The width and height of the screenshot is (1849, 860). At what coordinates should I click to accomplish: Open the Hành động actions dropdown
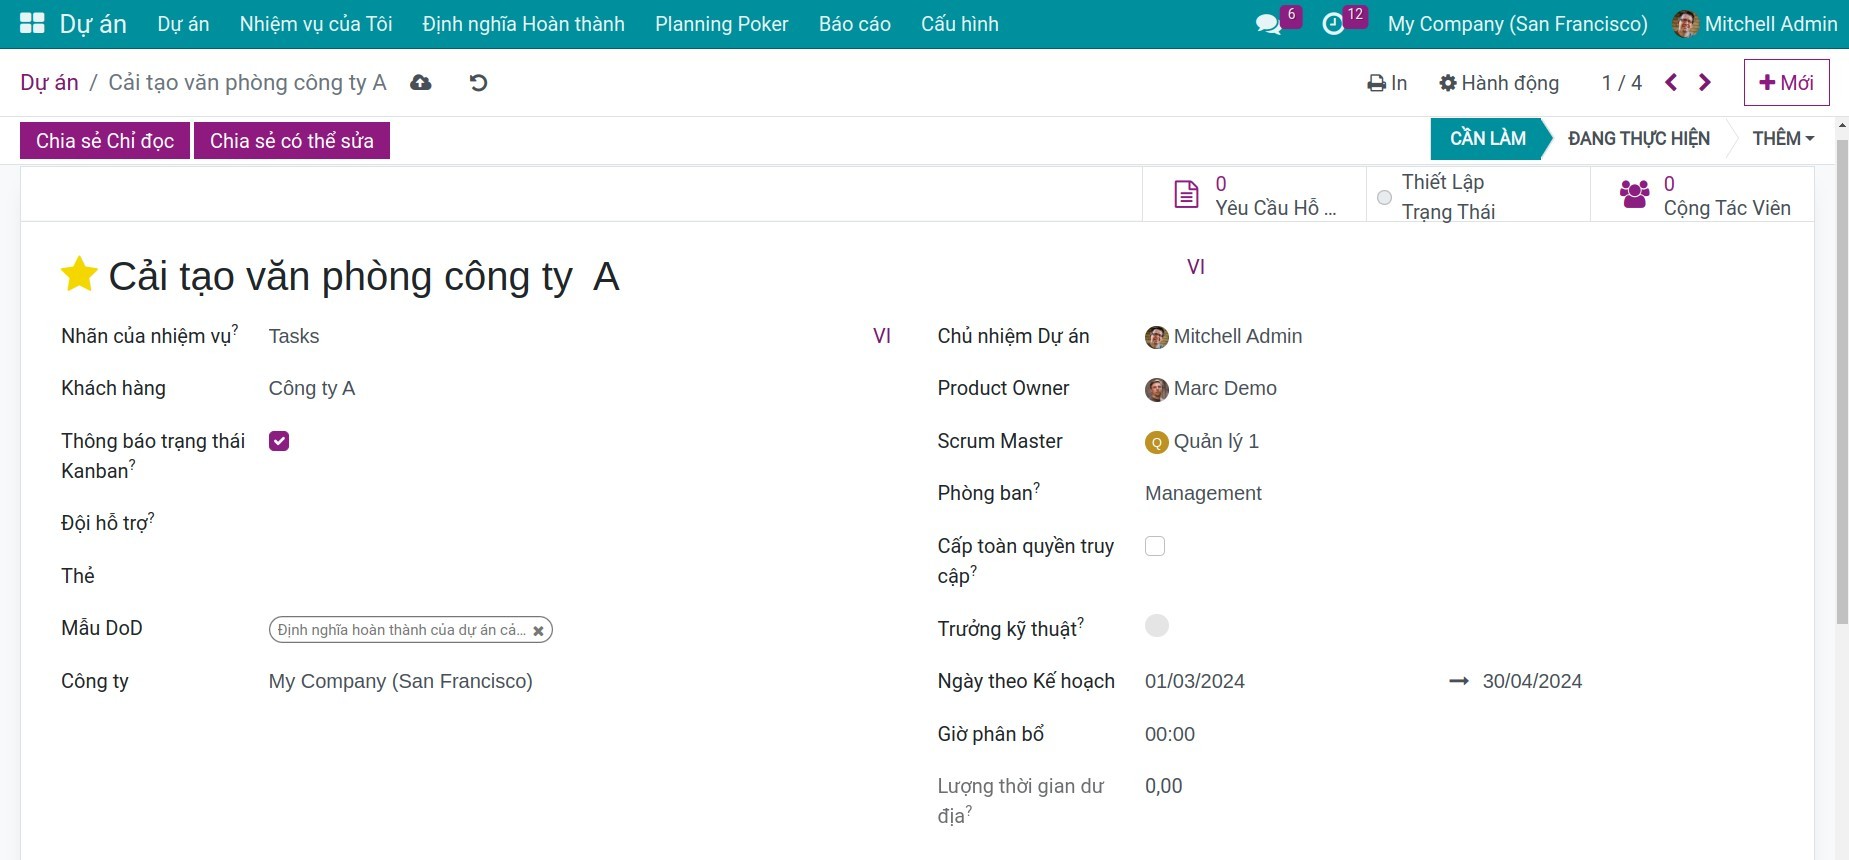(1499, 83)
